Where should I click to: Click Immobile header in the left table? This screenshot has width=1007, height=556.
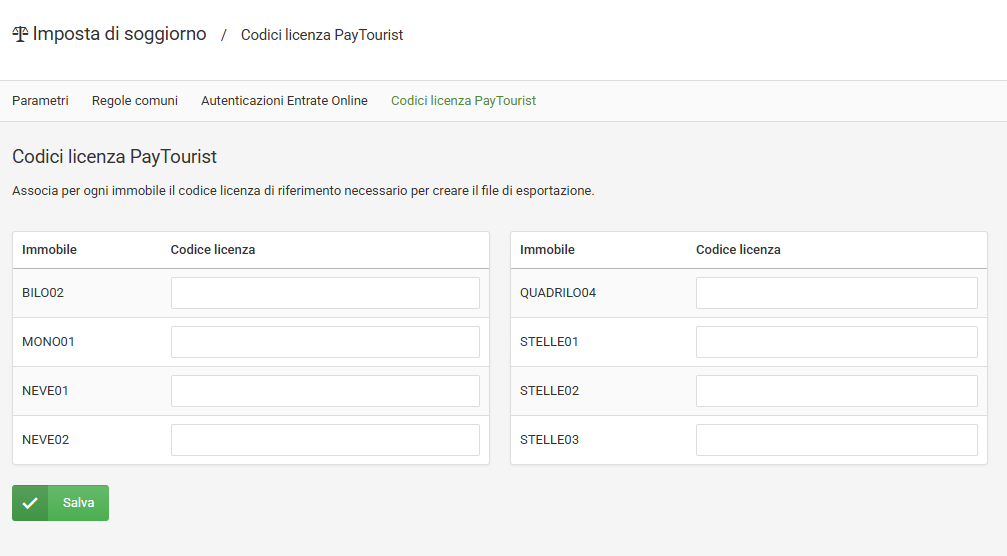coord(49,250)
